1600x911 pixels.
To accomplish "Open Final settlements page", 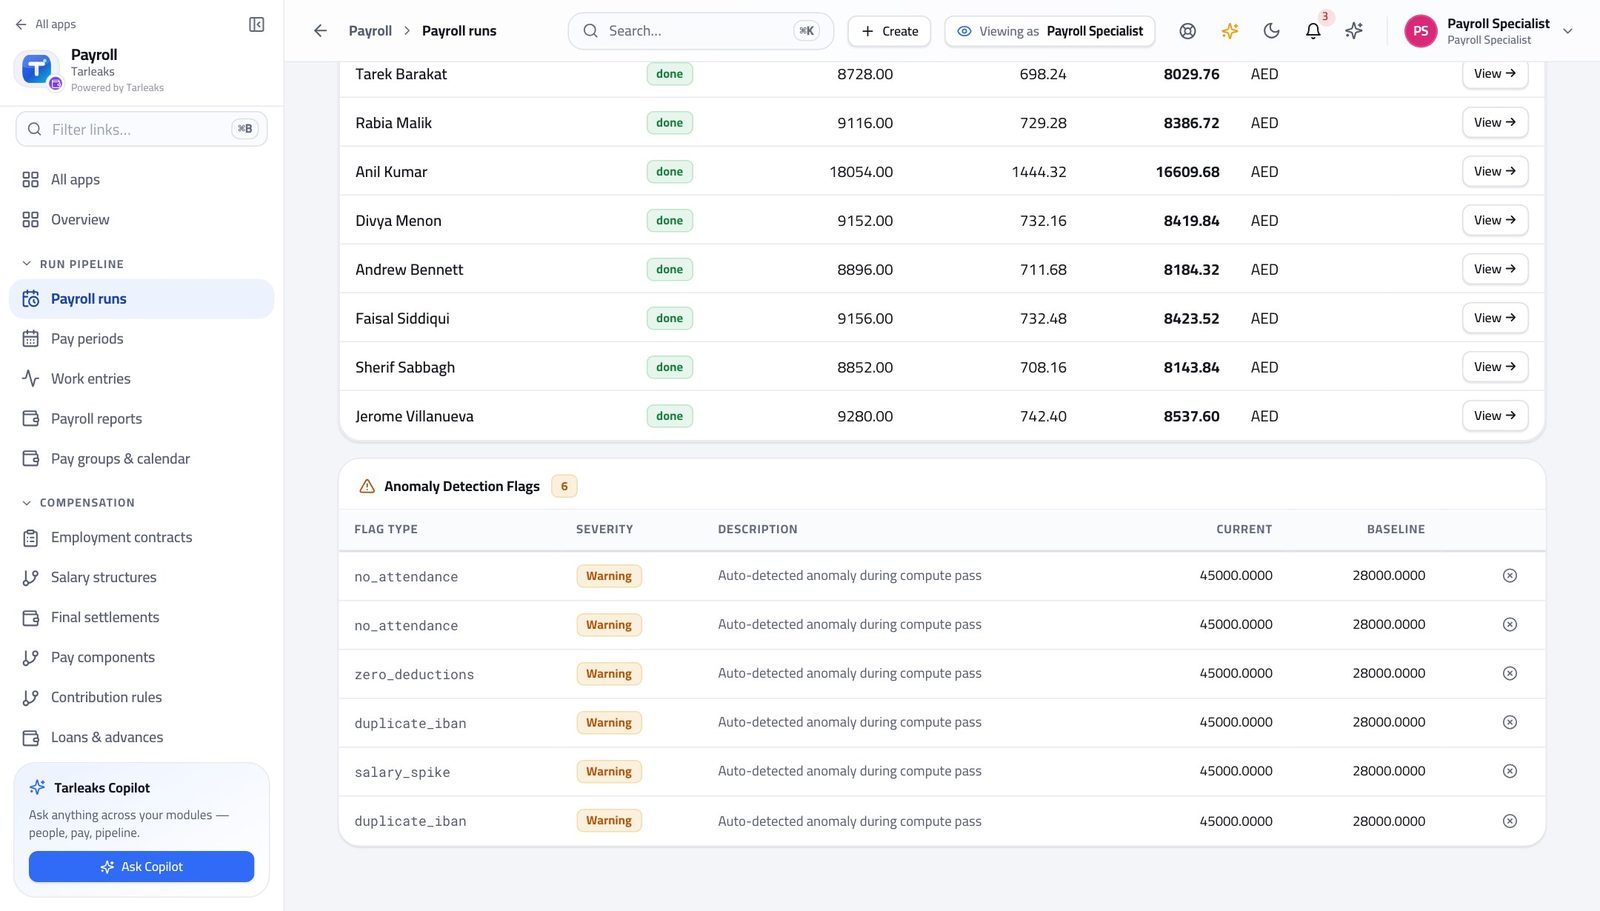I will pos(141,617).
